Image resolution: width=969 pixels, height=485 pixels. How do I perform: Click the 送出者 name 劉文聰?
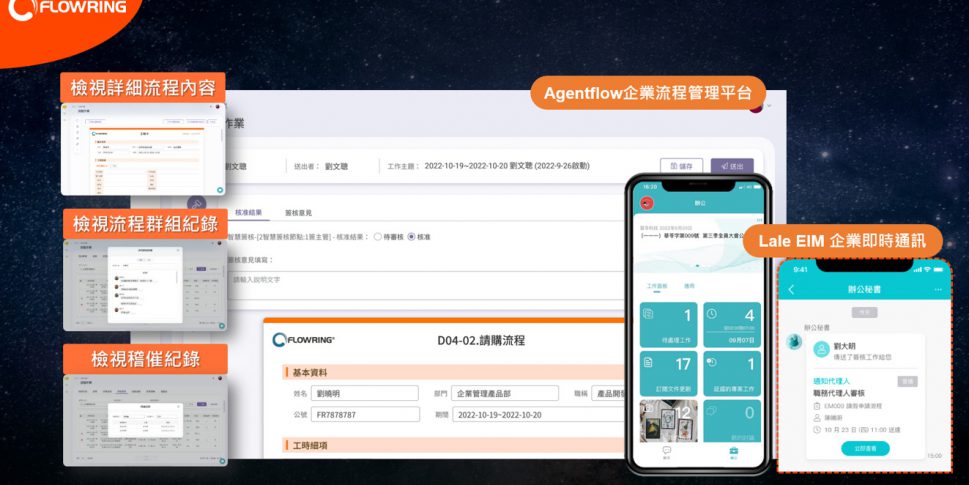336,166
